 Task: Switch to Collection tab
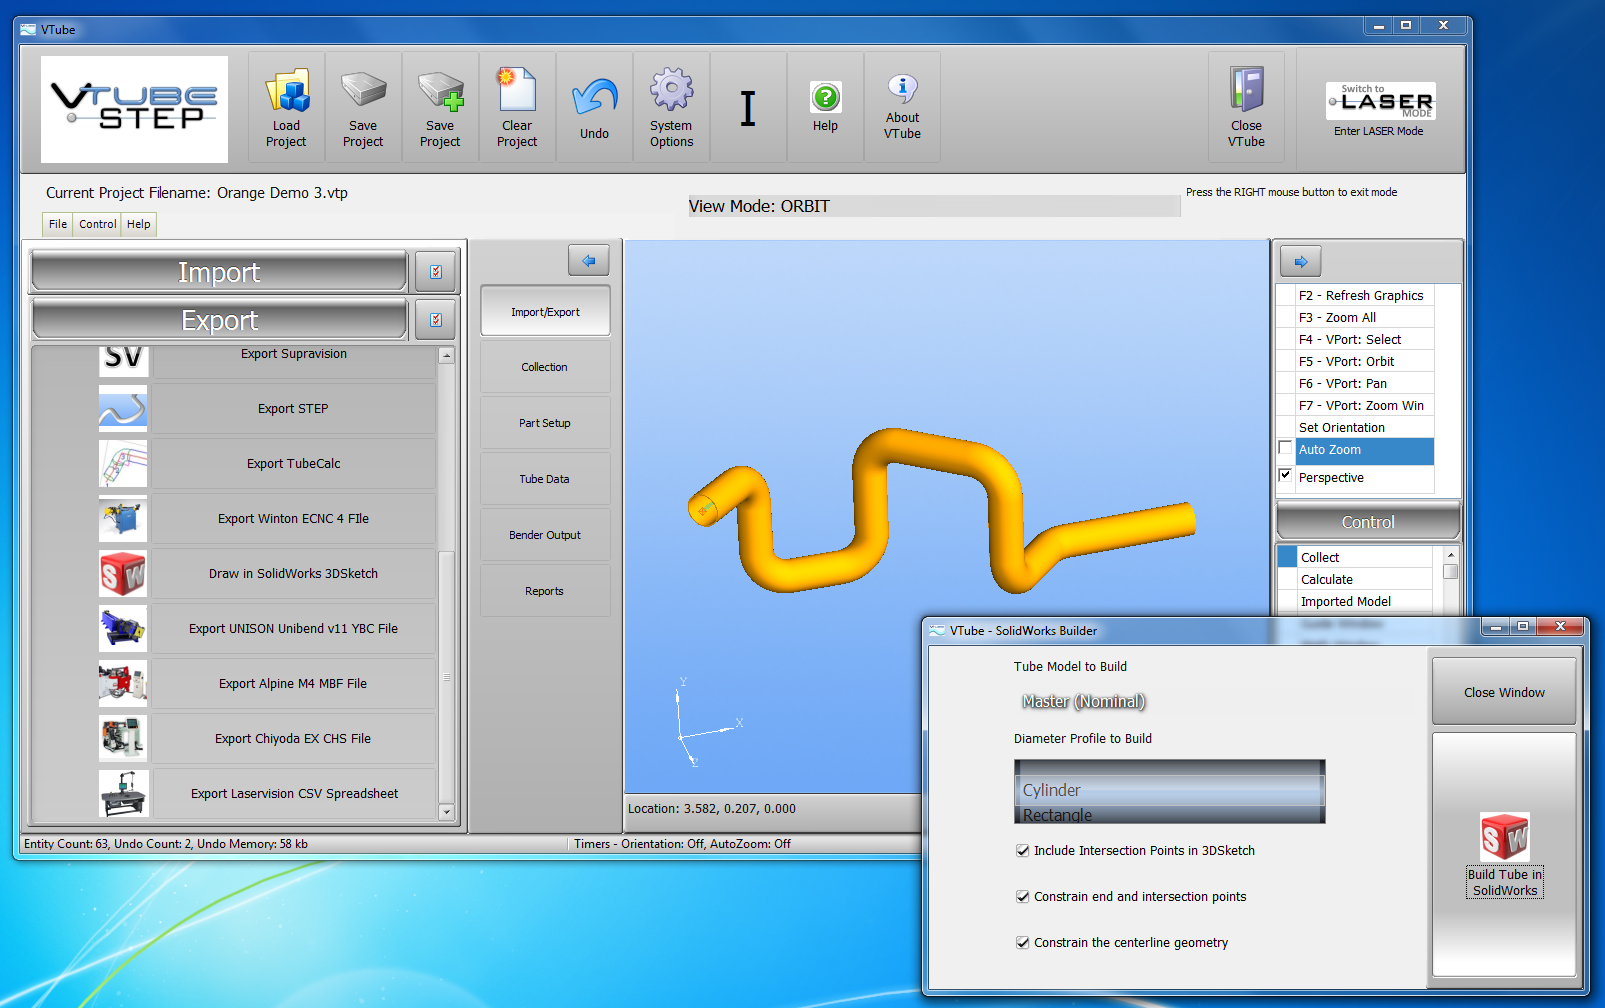coord(545,367)
